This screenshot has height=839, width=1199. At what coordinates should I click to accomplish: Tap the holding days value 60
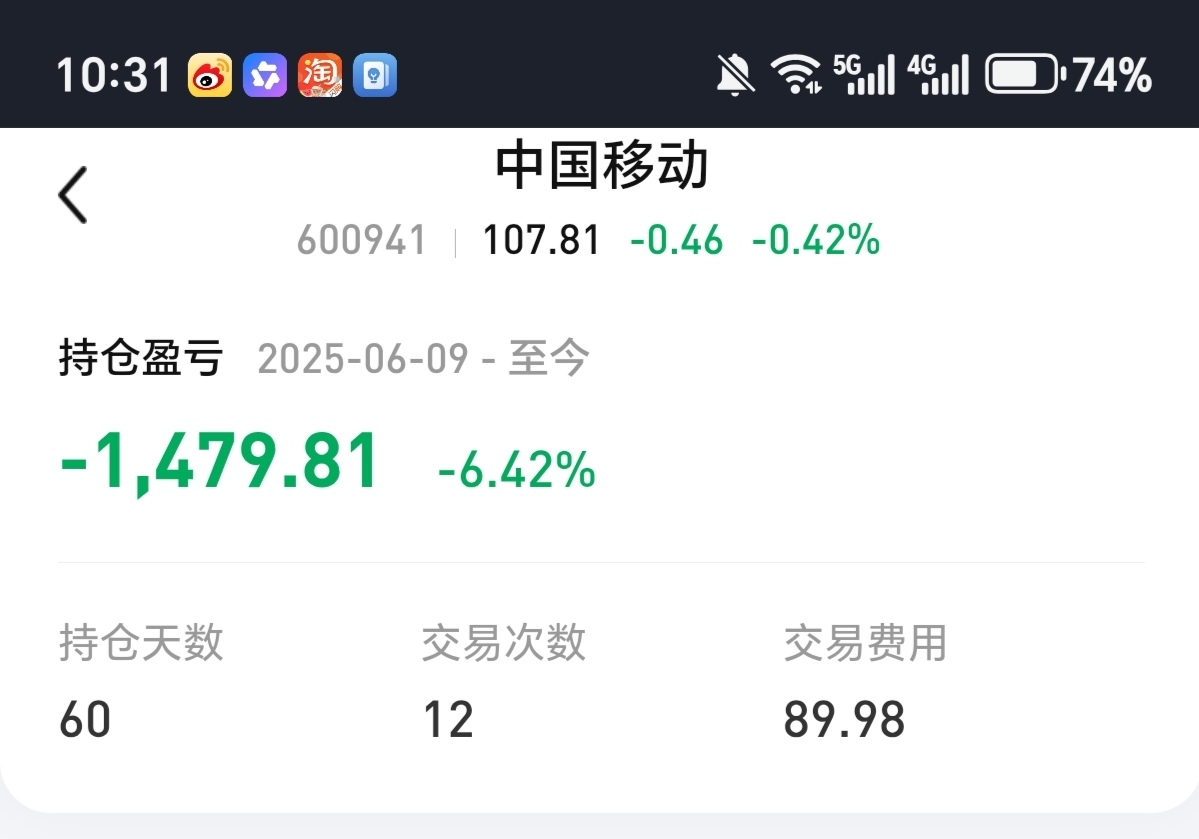click(x=85, y=720)
